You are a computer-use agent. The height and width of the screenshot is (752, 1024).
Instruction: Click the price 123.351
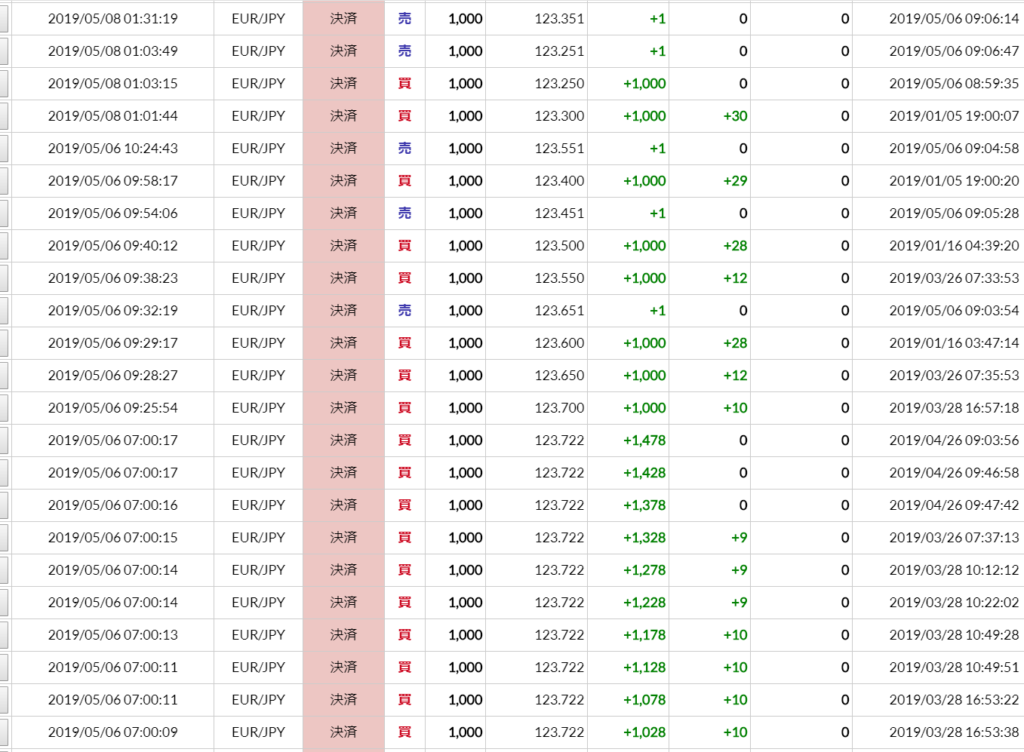pyautogui.click(x=559, y=19)
